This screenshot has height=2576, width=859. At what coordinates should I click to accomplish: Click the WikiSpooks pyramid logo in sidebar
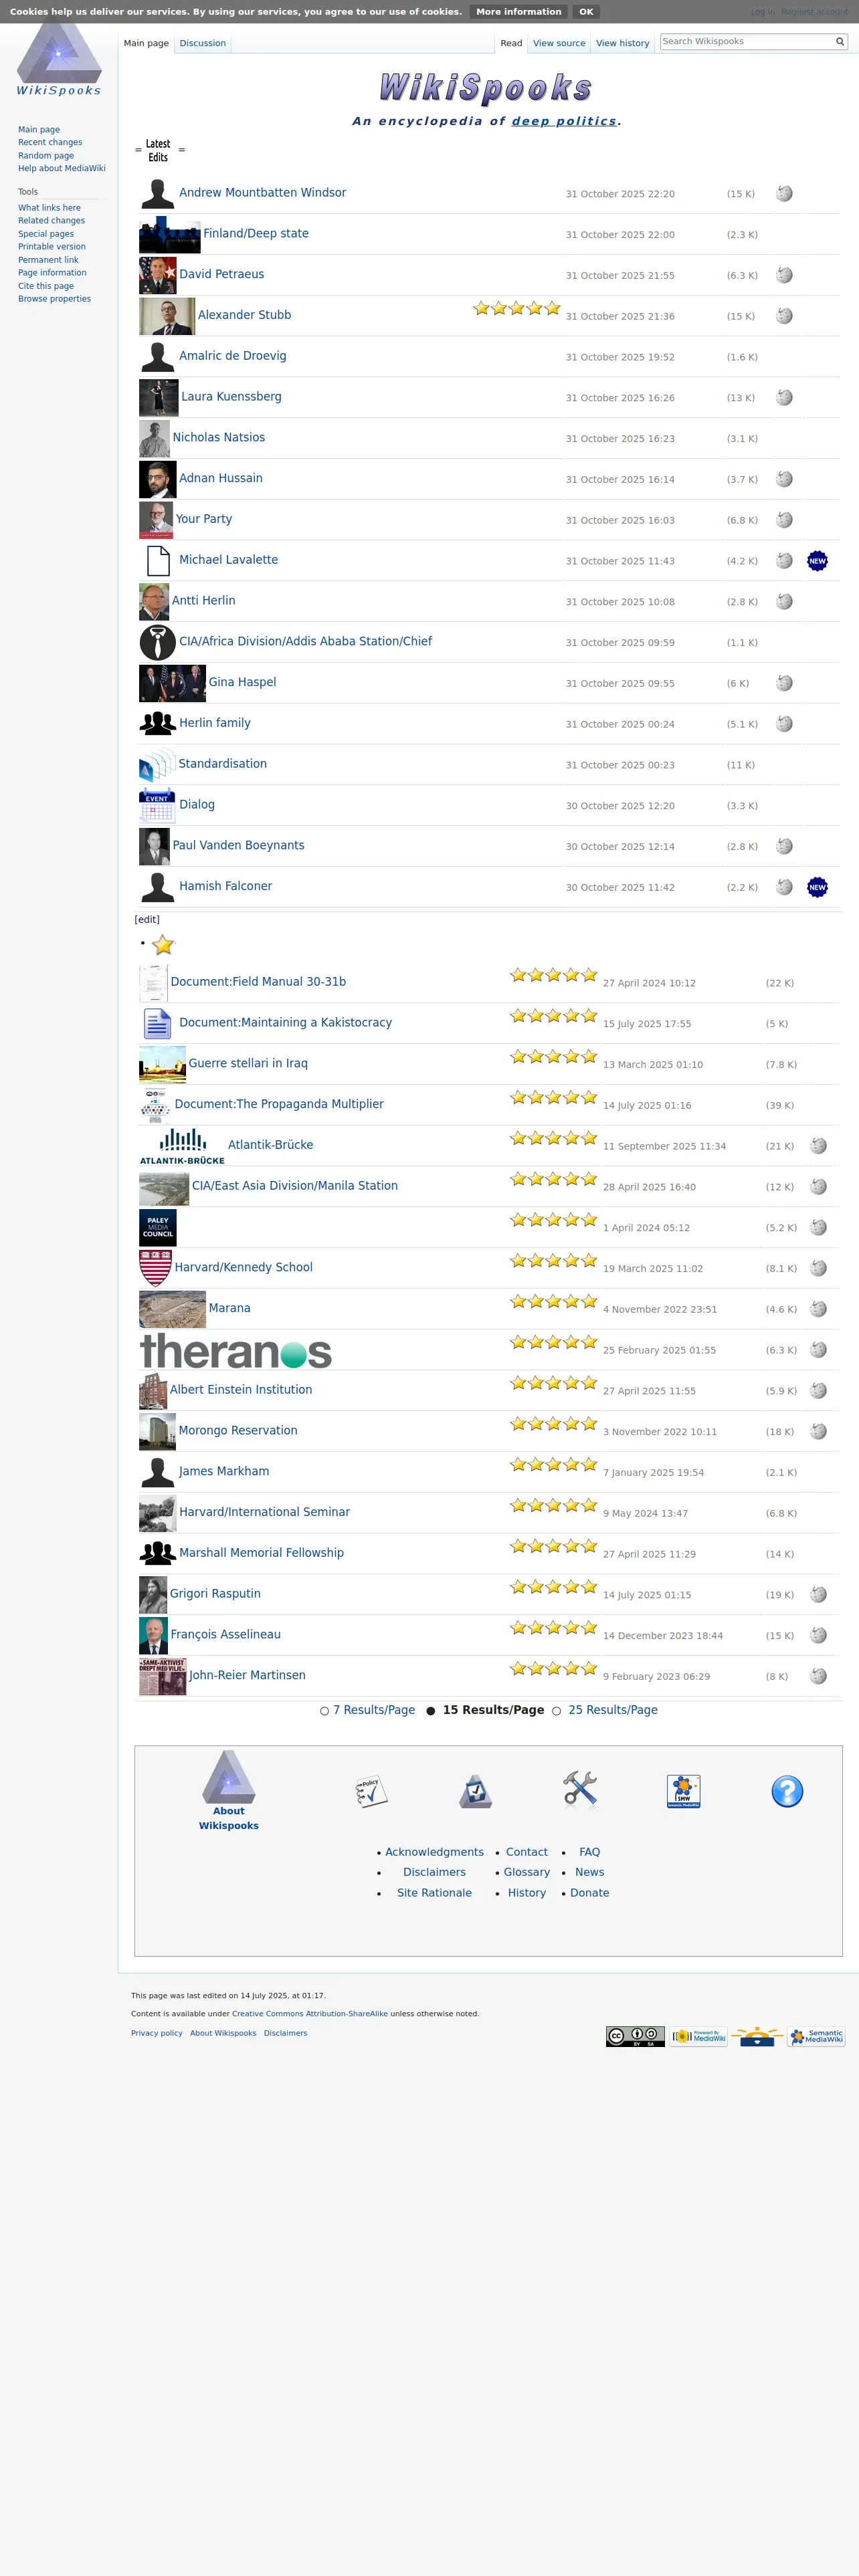point(59,56)
